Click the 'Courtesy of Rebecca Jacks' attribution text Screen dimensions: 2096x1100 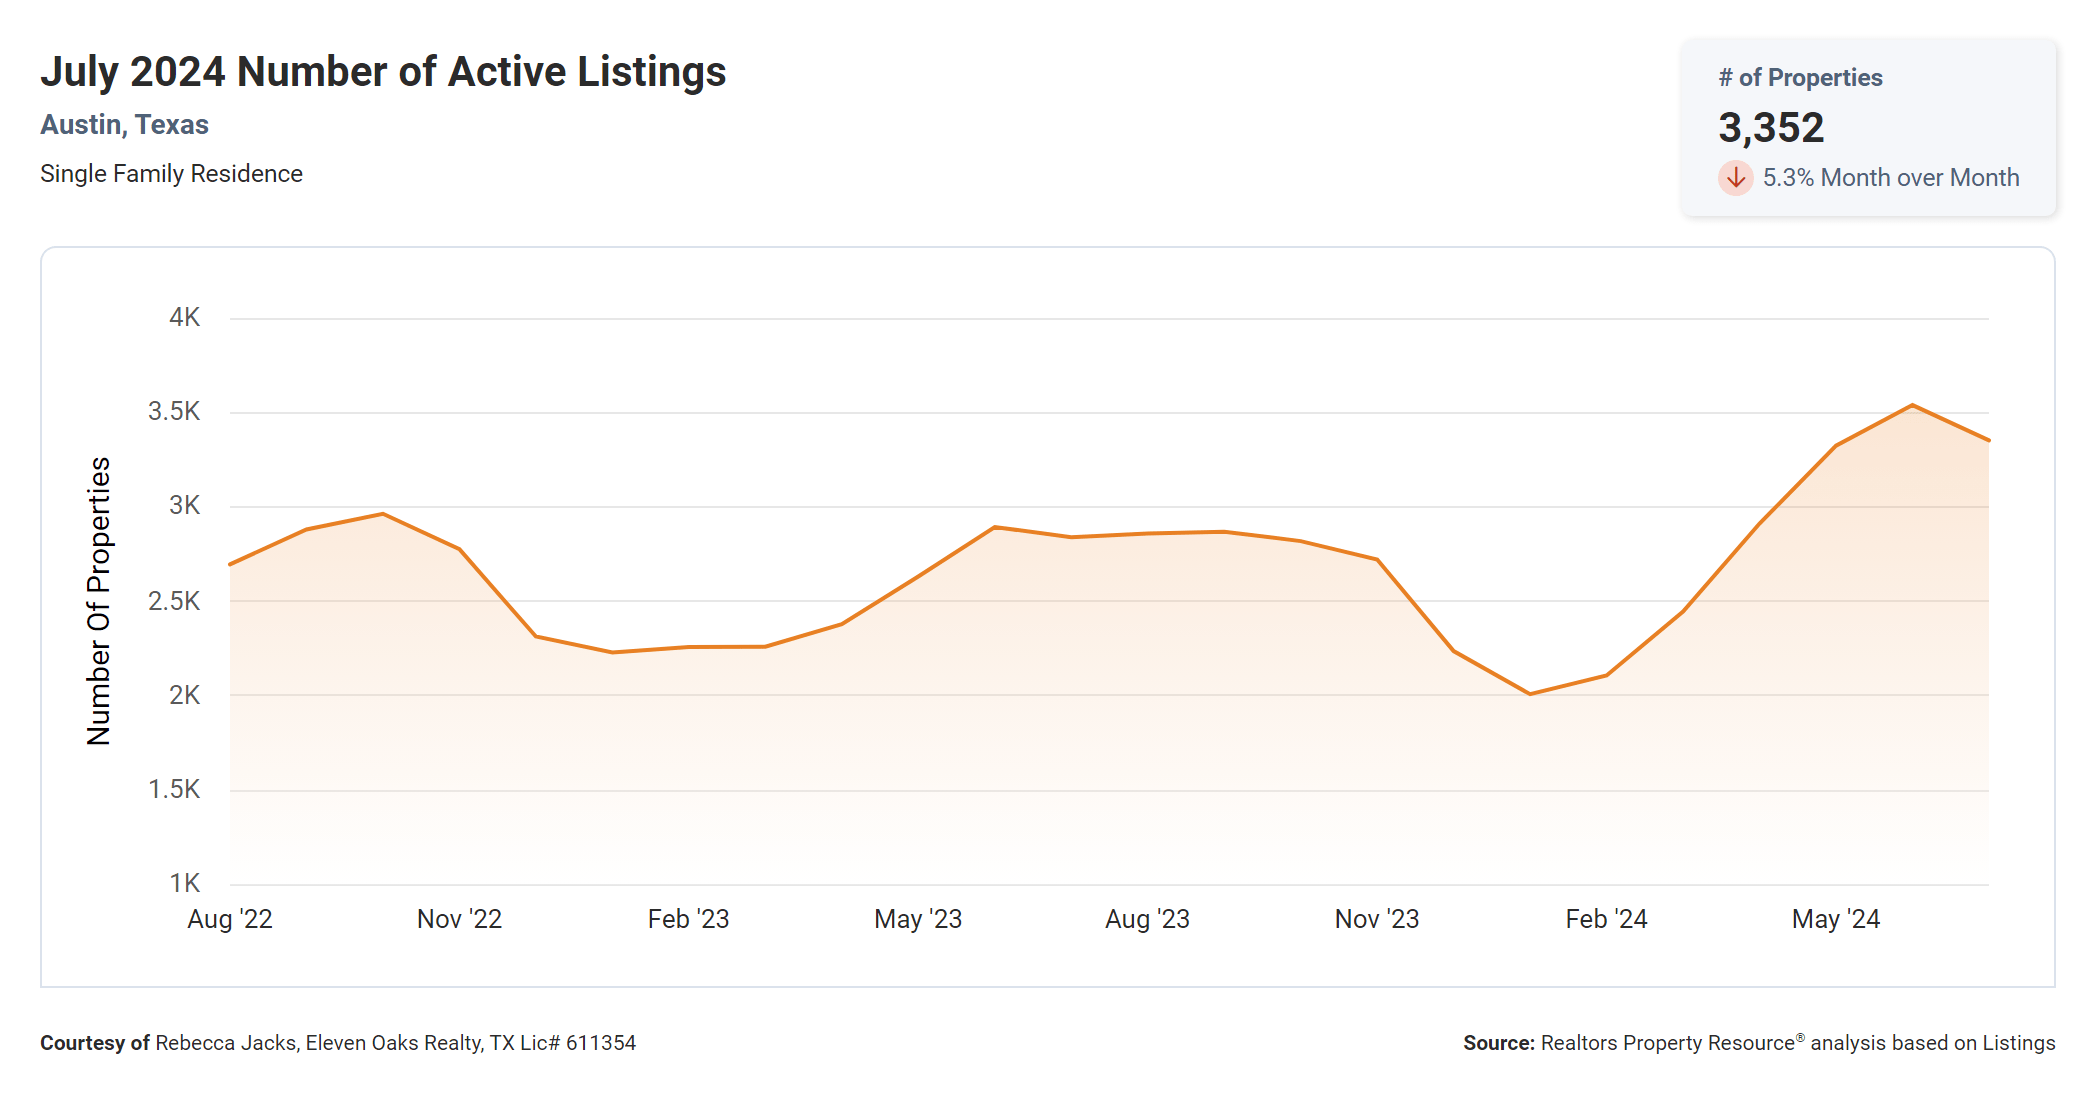pos(338,1043)
